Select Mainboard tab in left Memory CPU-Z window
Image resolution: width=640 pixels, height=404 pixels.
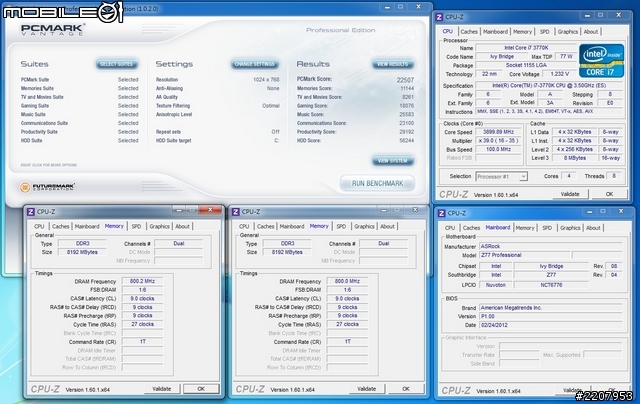coord(87,226)
